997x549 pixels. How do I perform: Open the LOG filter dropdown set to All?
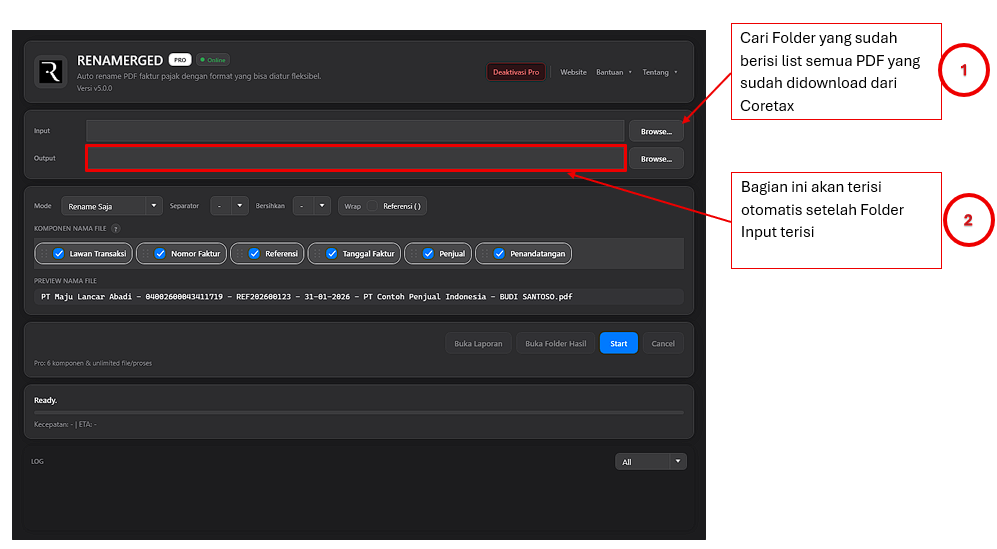650,462
